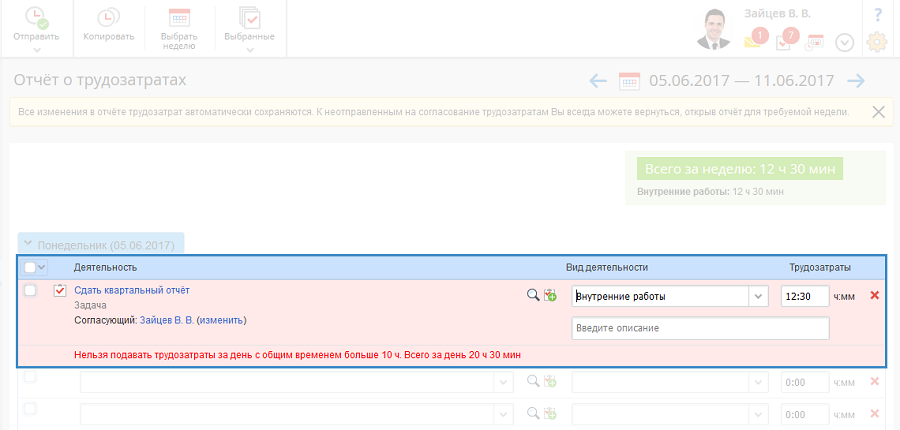Open dropdown arrow next to select-all checkbox
Image resolution: width=900 pixels, height=430 pixels.
41,267
